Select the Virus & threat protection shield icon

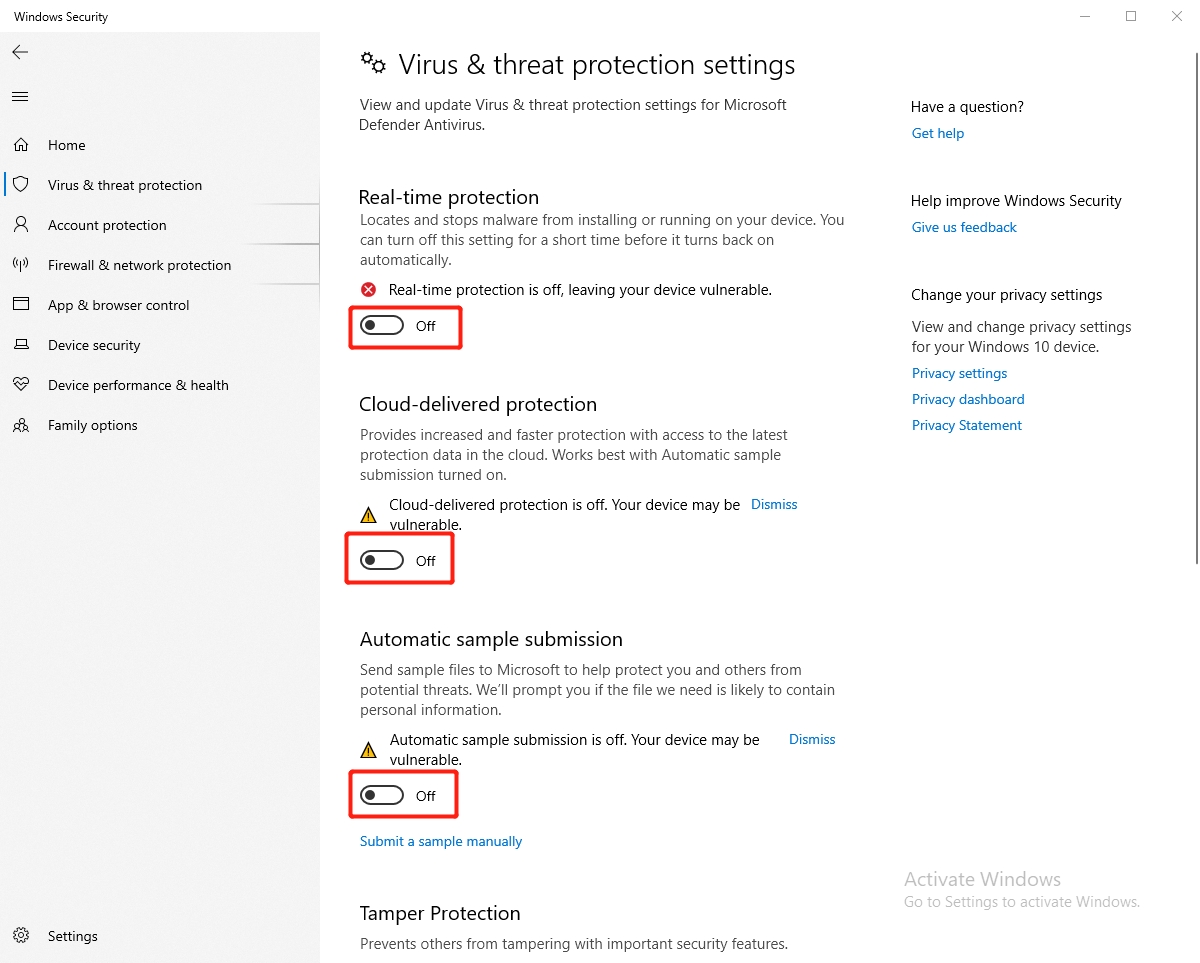click(21, 185)
